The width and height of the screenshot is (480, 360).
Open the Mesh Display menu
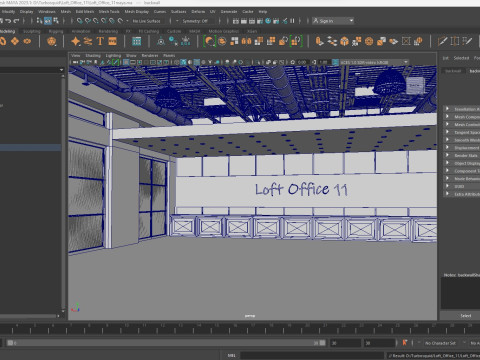click(x=137, y=12)
